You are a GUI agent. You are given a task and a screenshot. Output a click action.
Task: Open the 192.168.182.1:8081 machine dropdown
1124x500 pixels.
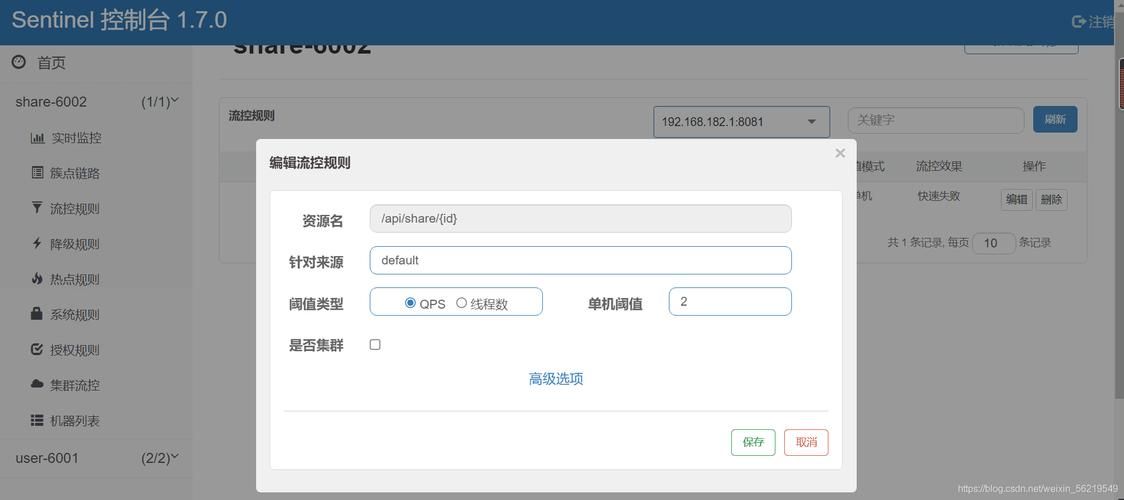point(741,122)
